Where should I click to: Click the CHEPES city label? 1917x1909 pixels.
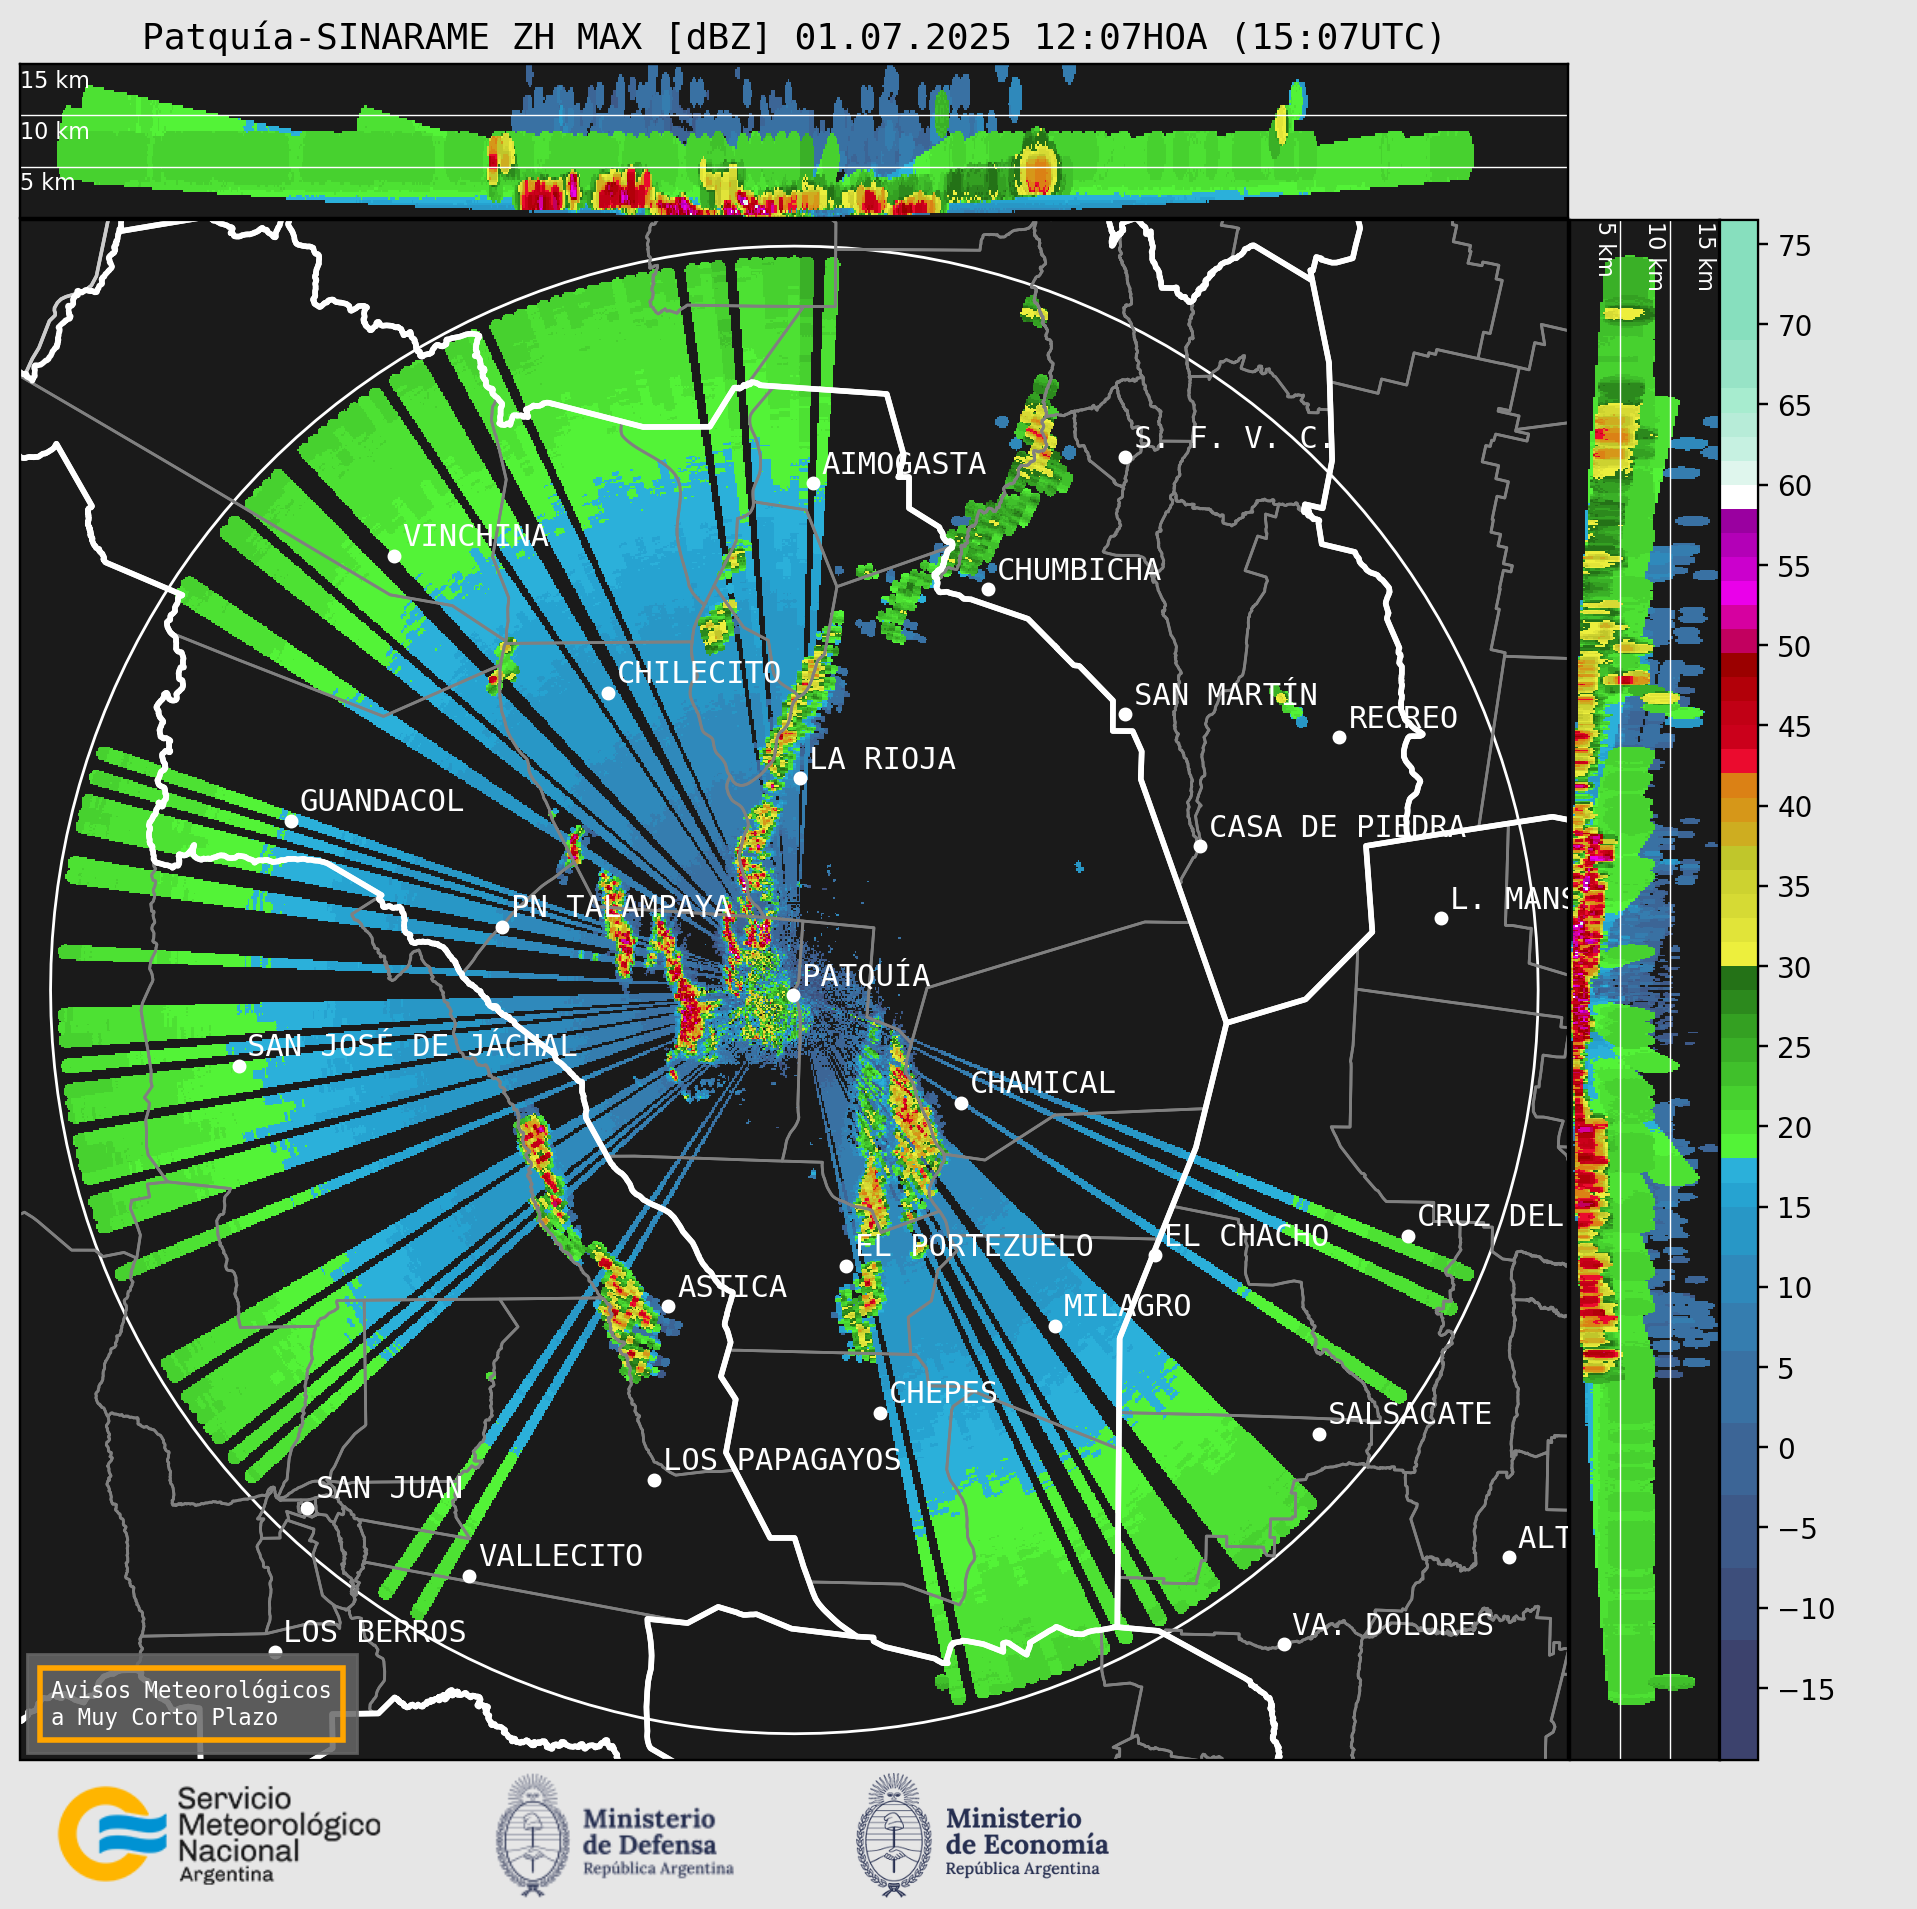[943, 1393]
